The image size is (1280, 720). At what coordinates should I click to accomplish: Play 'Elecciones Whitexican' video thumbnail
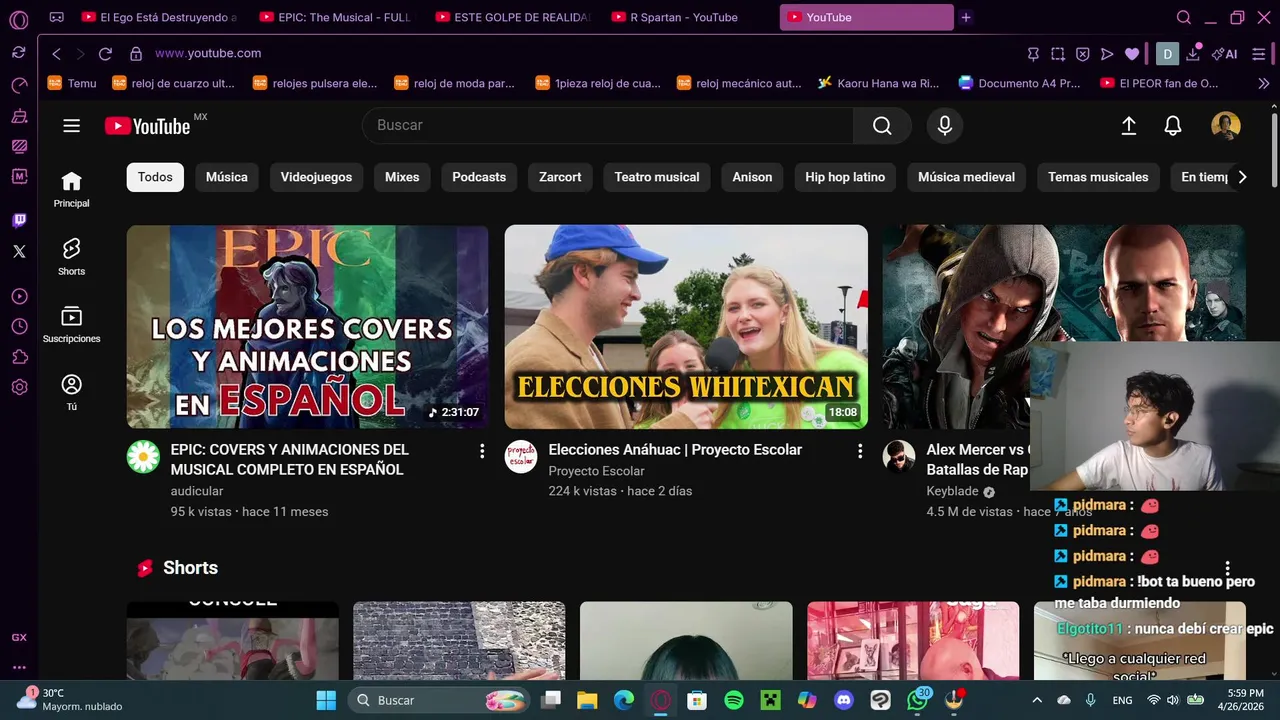(686, 326)
